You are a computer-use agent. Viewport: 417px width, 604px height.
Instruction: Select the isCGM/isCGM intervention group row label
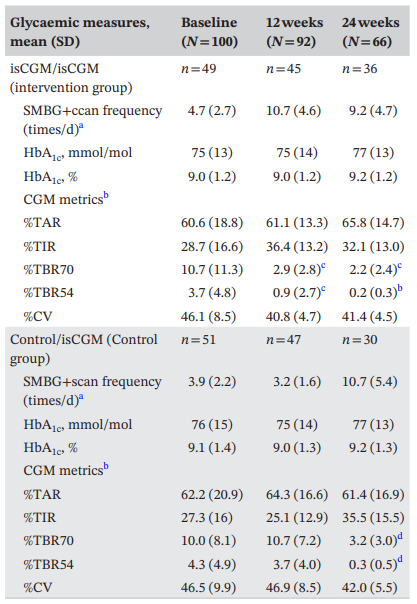pyautogui.click(x=71, y=78)
